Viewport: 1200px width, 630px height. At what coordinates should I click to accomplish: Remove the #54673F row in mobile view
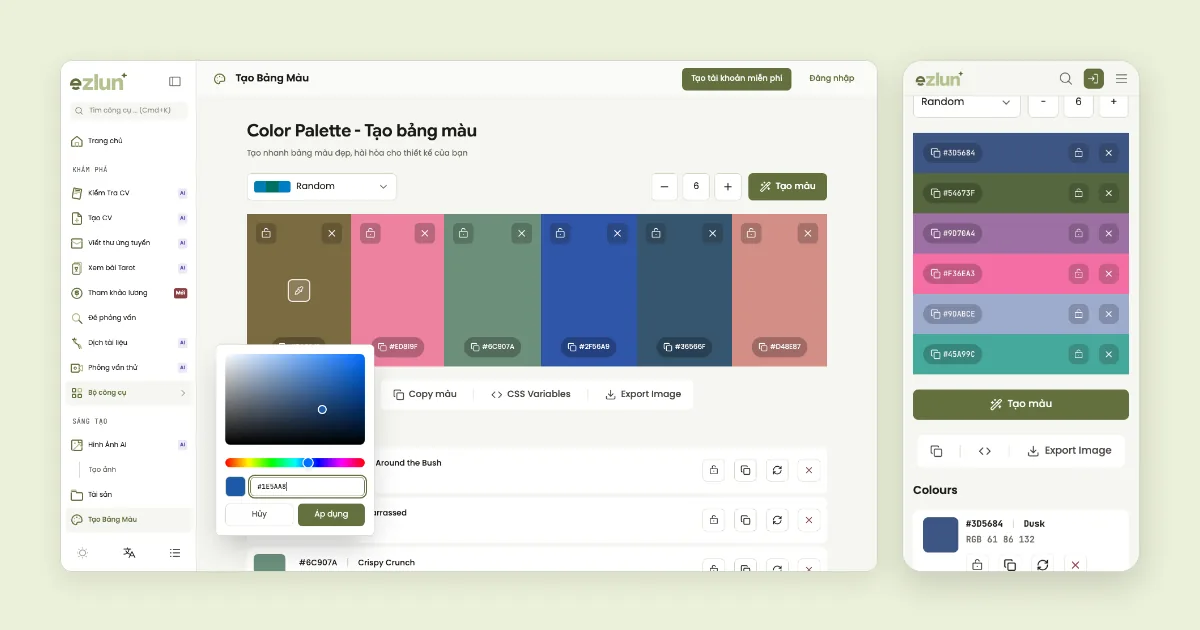1108,193
